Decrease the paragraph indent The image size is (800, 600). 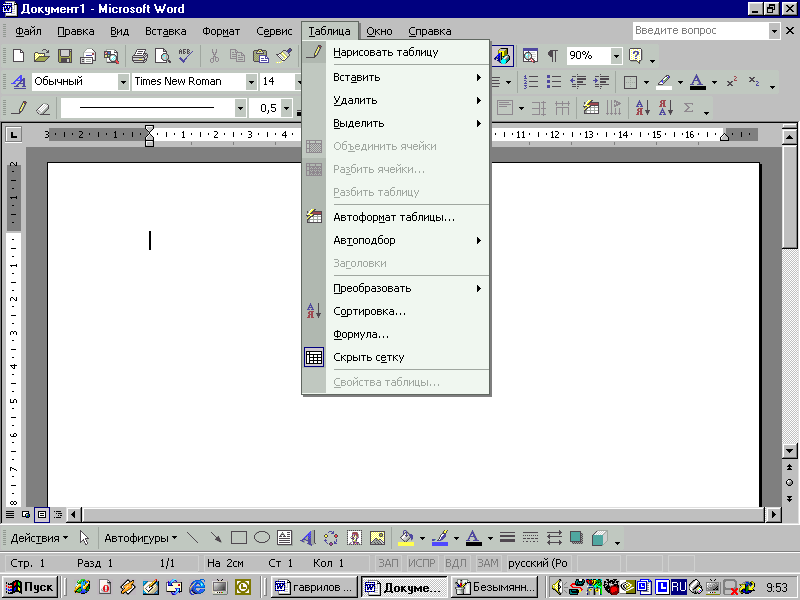coord(578,82)
